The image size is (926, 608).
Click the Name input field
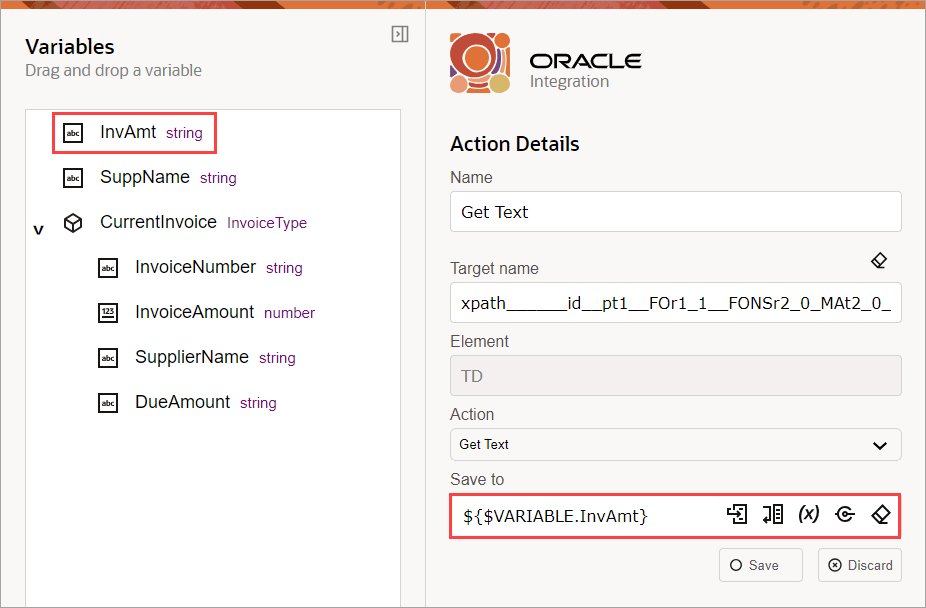pos(676,211)
